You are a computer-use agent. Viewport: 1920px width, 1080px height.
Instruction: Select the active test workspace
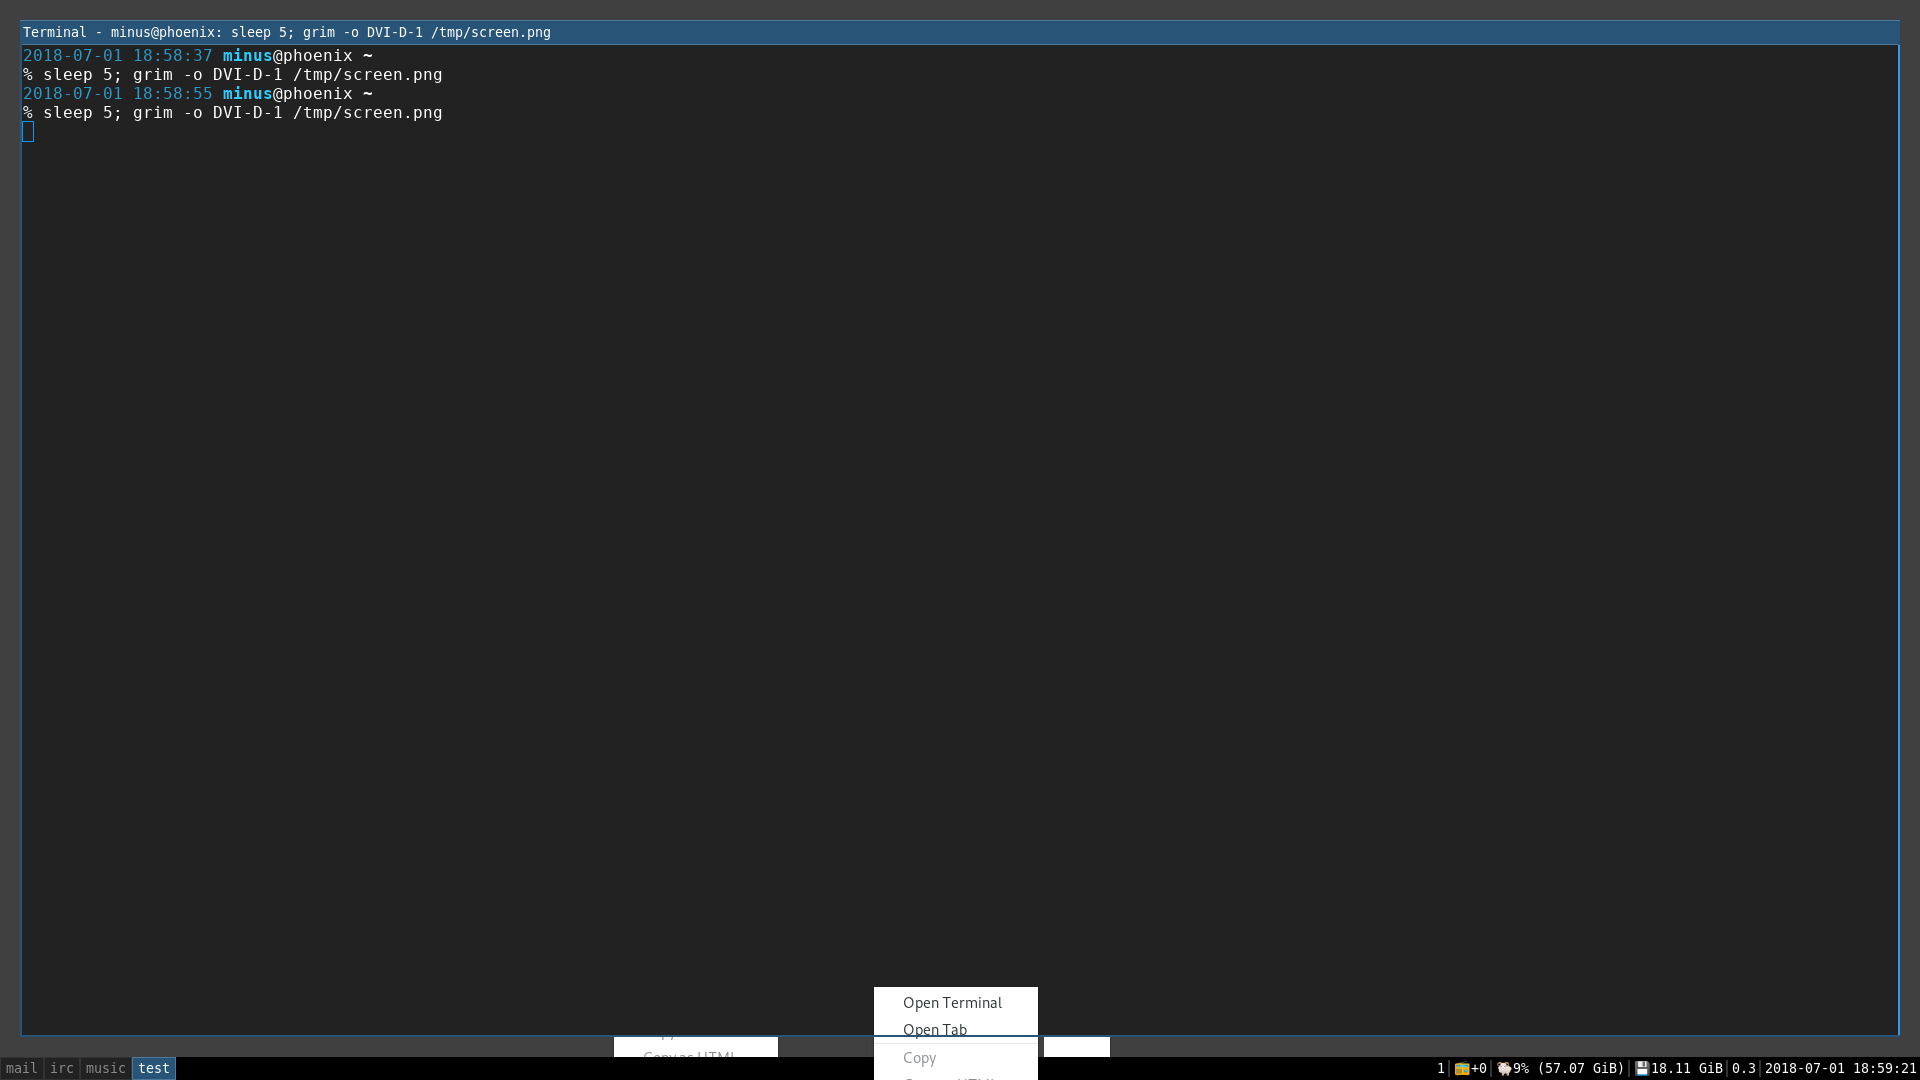point(152,1068)
